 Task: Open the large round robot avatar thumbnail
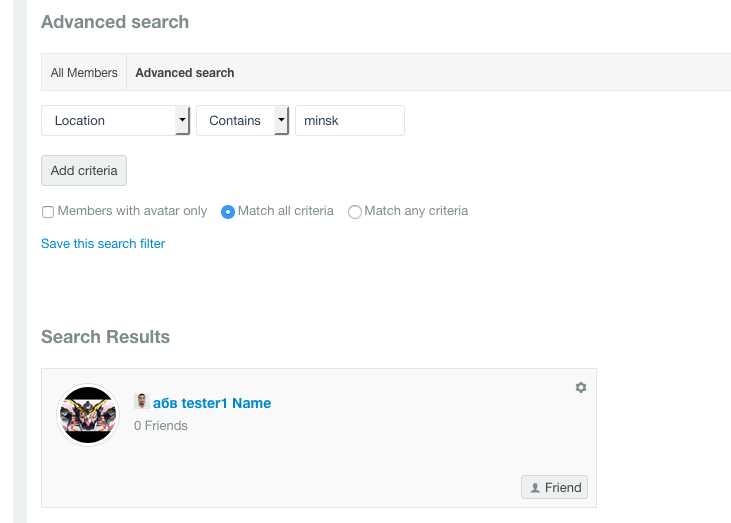pos(88,415)
